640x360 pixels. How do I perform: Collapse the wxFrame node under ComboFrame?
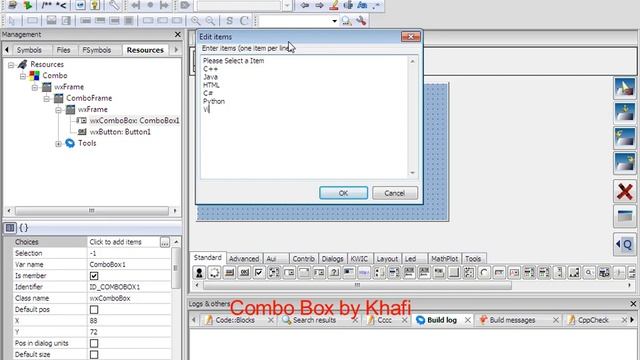[x=58, y=110]
